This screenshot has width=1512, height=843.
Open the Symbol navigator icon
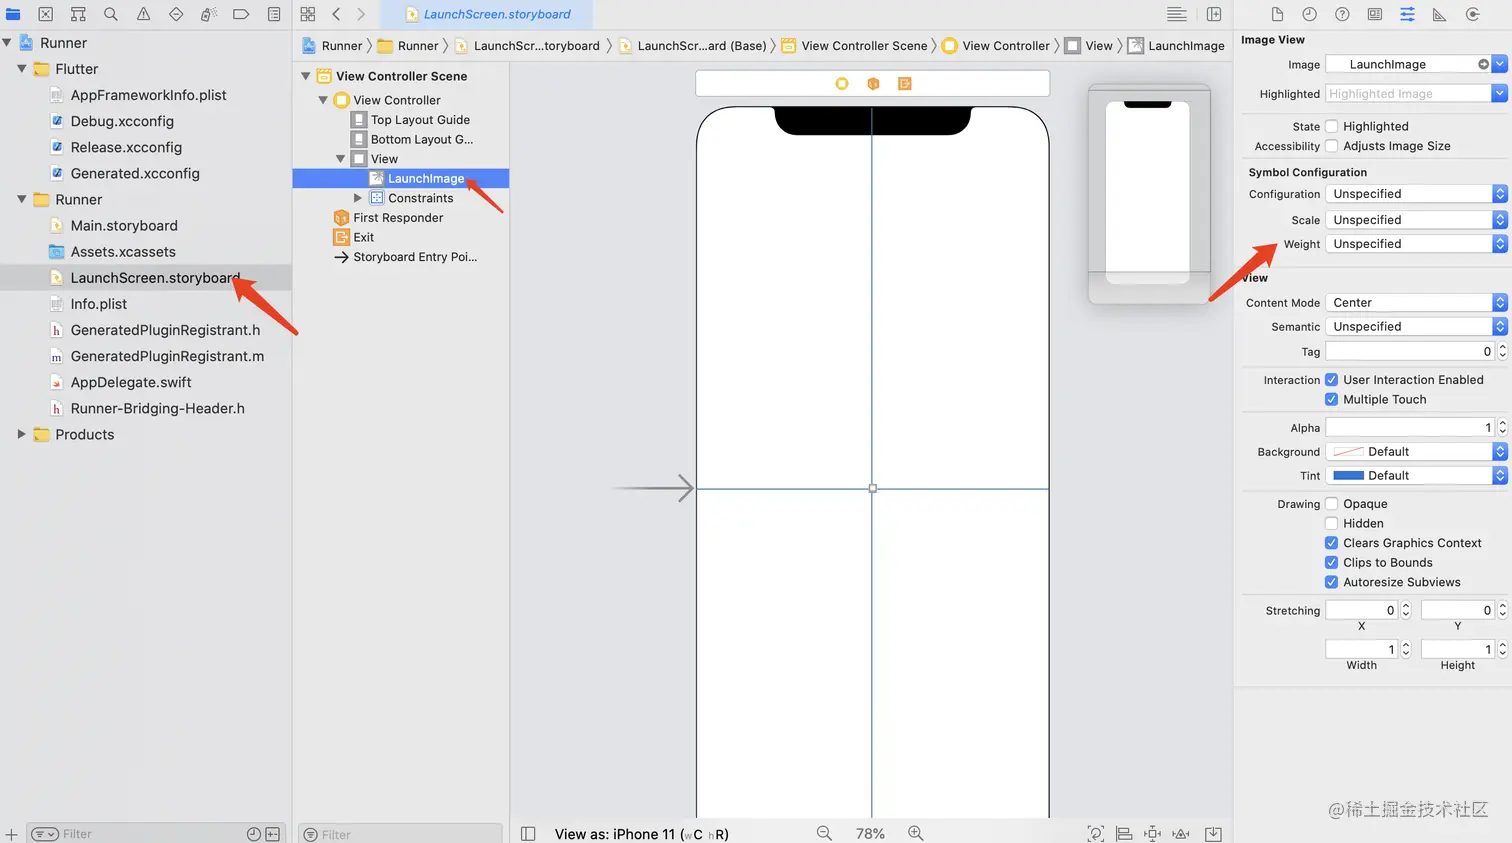[78, 14]
